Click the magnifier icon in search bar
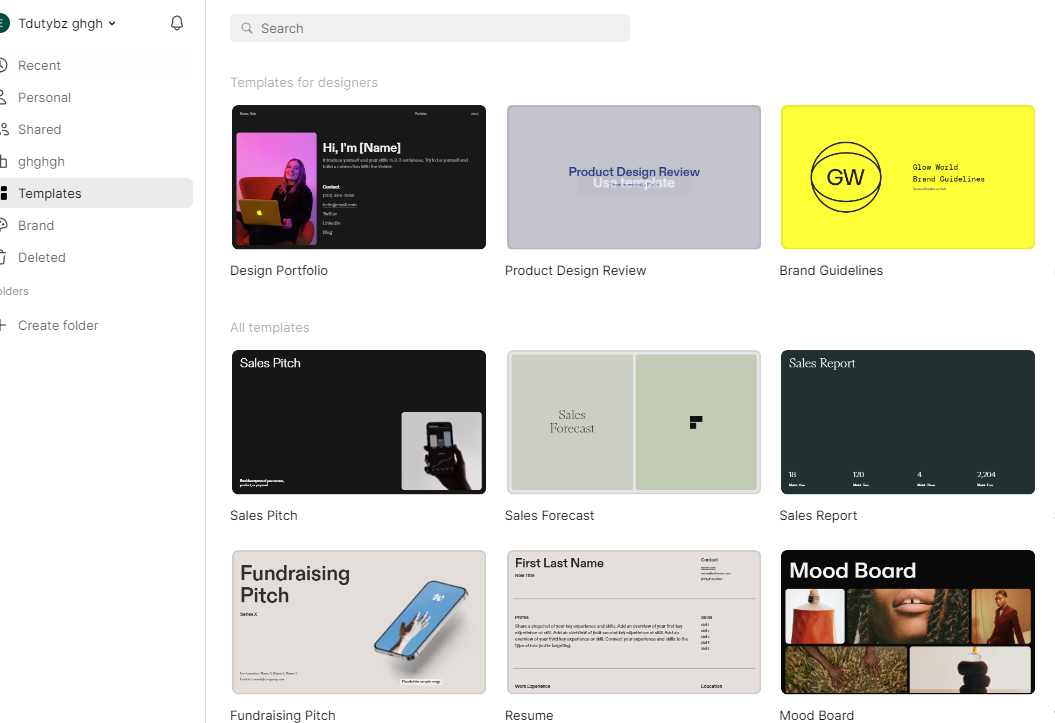 point(247,28)
